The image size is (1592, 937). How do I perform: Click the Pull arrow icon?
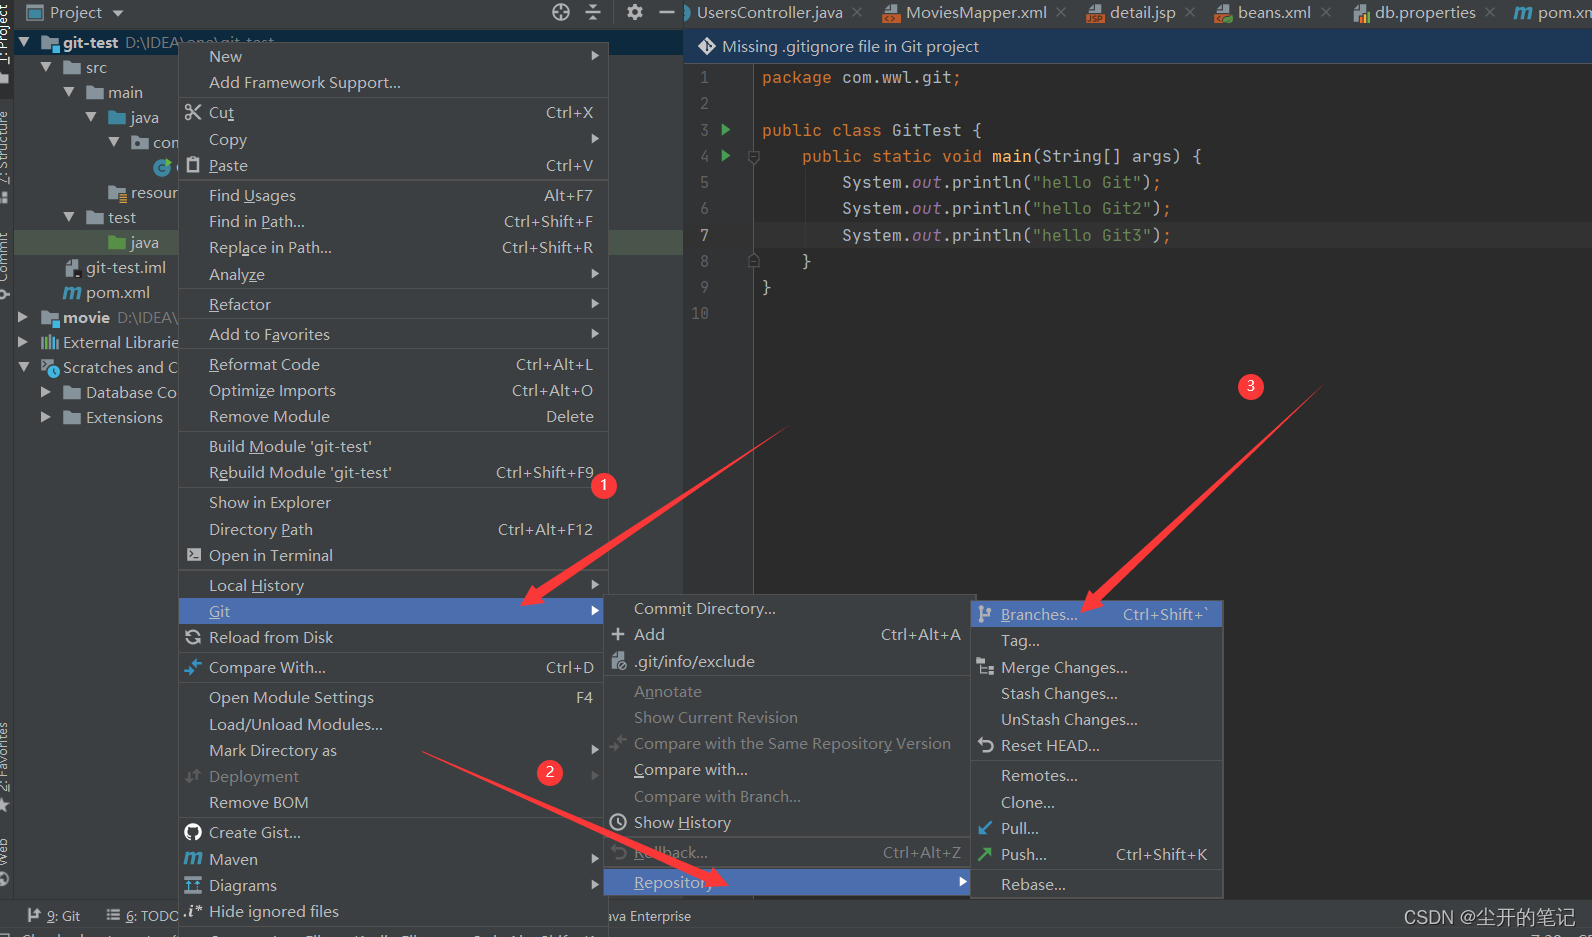coord(985,828)
